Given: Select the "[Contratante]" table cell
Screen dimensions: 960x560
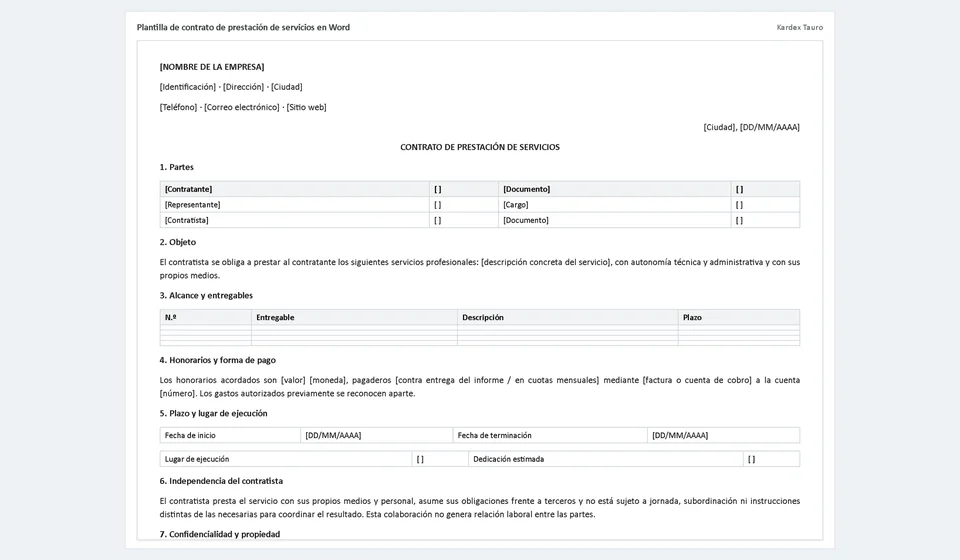Looking at the screenshot, I should [x=294, y=189].
